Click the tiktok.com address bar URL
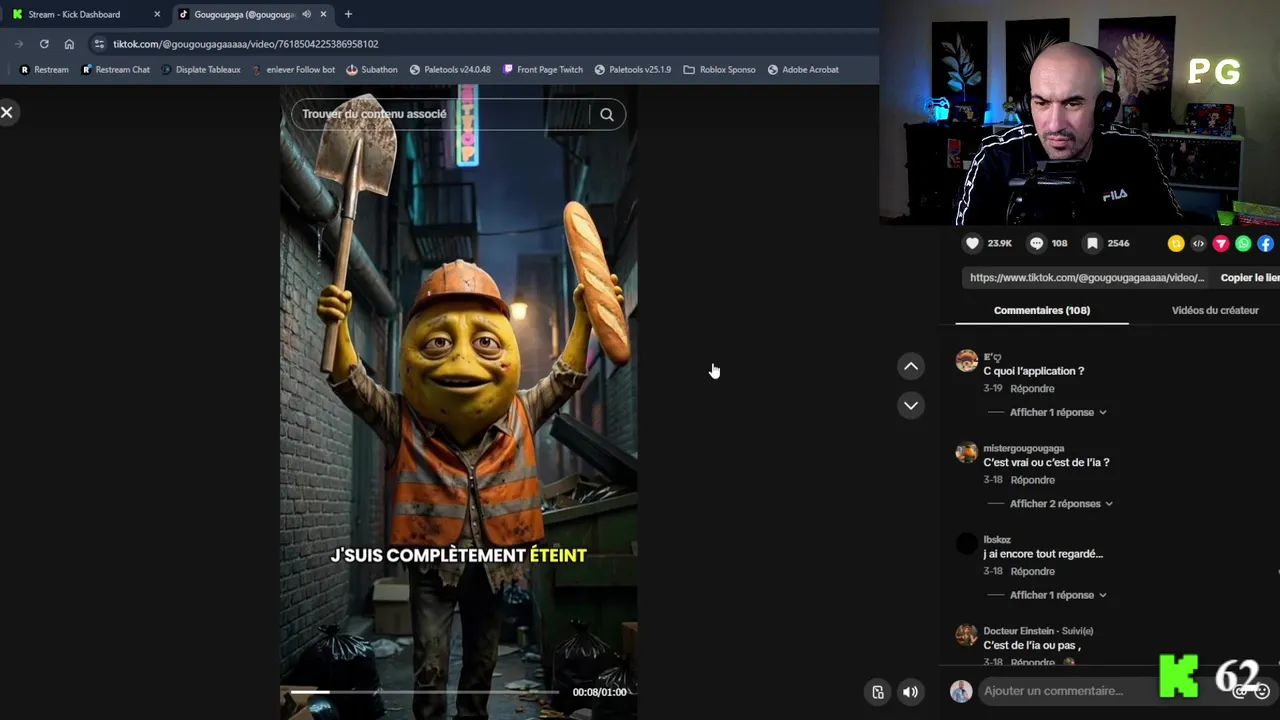 245,44
